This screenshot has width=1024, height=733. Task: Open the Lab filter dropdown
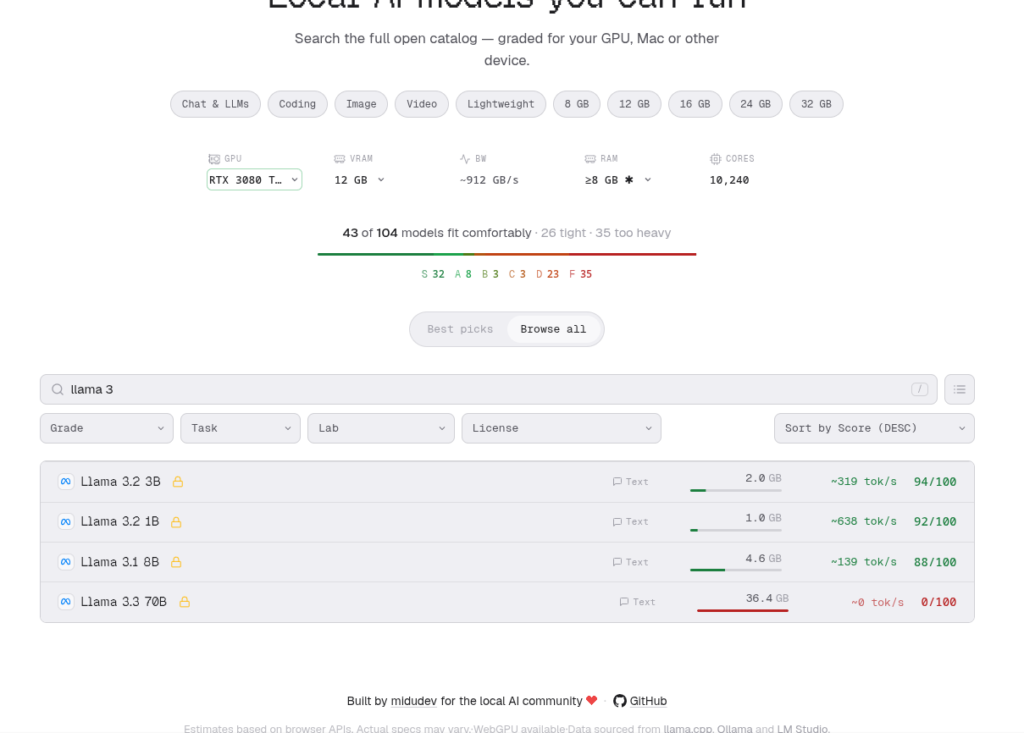tap(381, 429)
